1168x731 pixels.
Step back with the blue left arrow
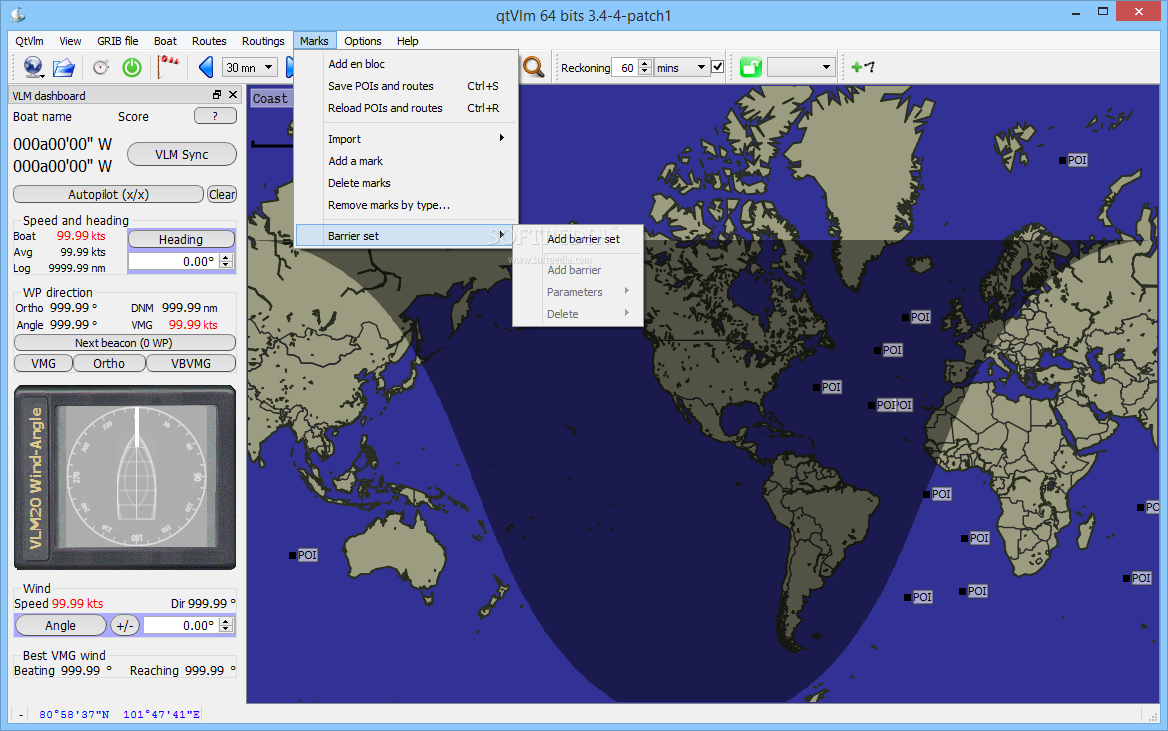(x=206, y=67)
